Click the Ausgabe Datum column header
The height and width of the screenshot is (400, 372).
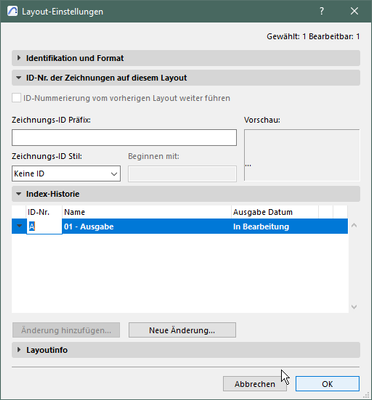[275, 212]
